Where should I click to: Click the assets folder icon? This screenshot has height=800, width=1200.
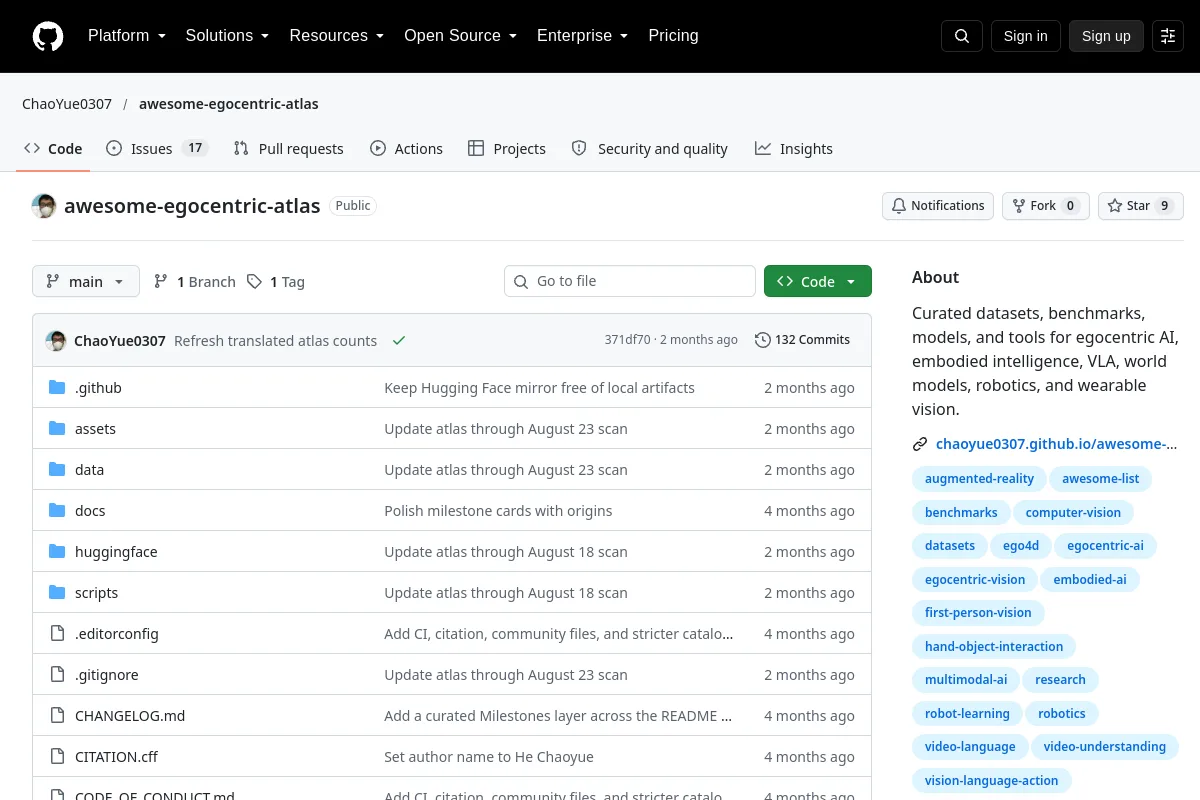tap(57, 429)
